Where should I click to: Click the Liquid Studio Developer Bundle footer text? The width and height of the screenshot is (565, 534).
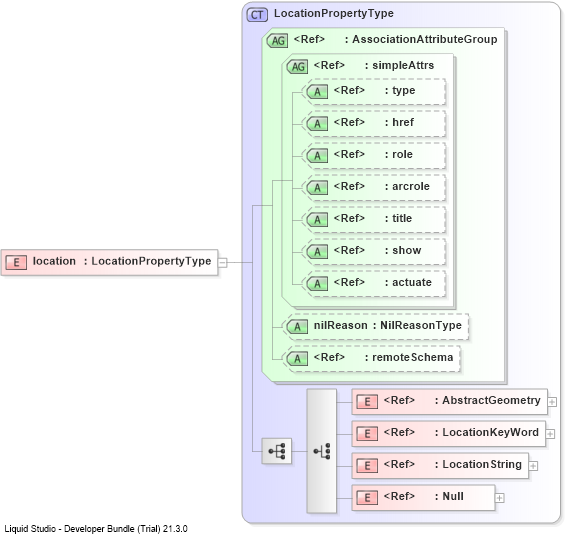click(96, 529)
